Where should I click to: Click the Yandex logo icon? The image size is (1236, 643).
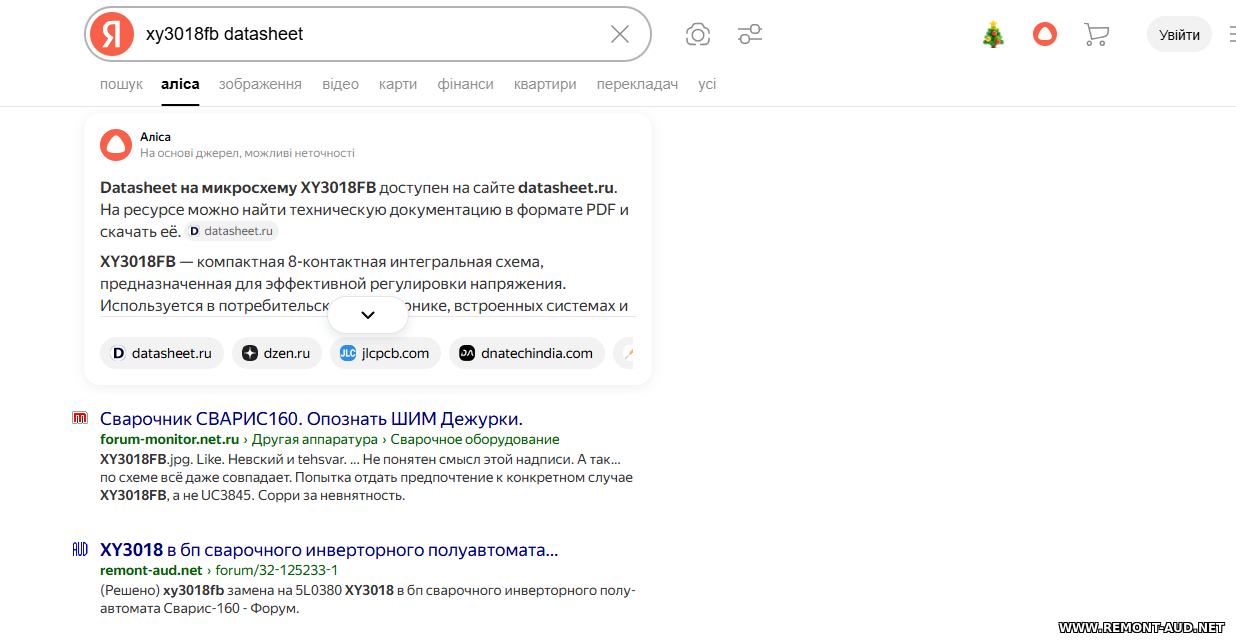point(112,34)
